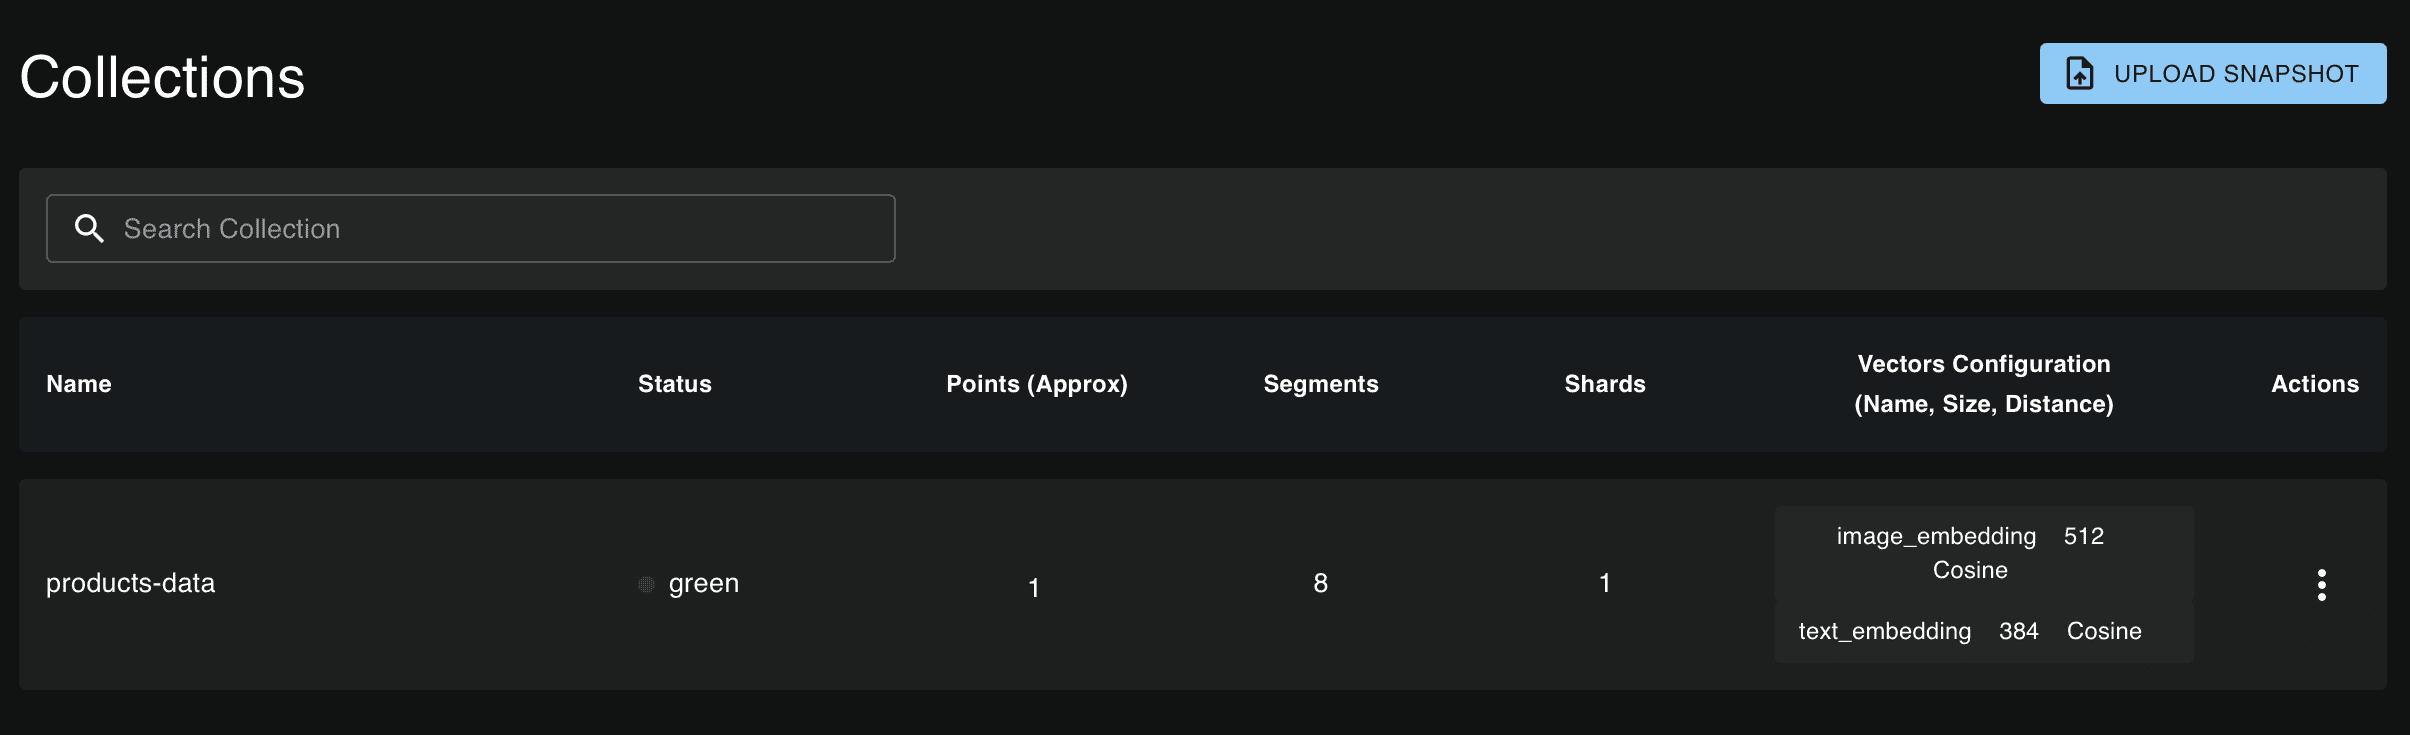Image resolution: width=2410 pixels, height=735 pixels.
Task: Click the Status column header
Action: (675, 384)
